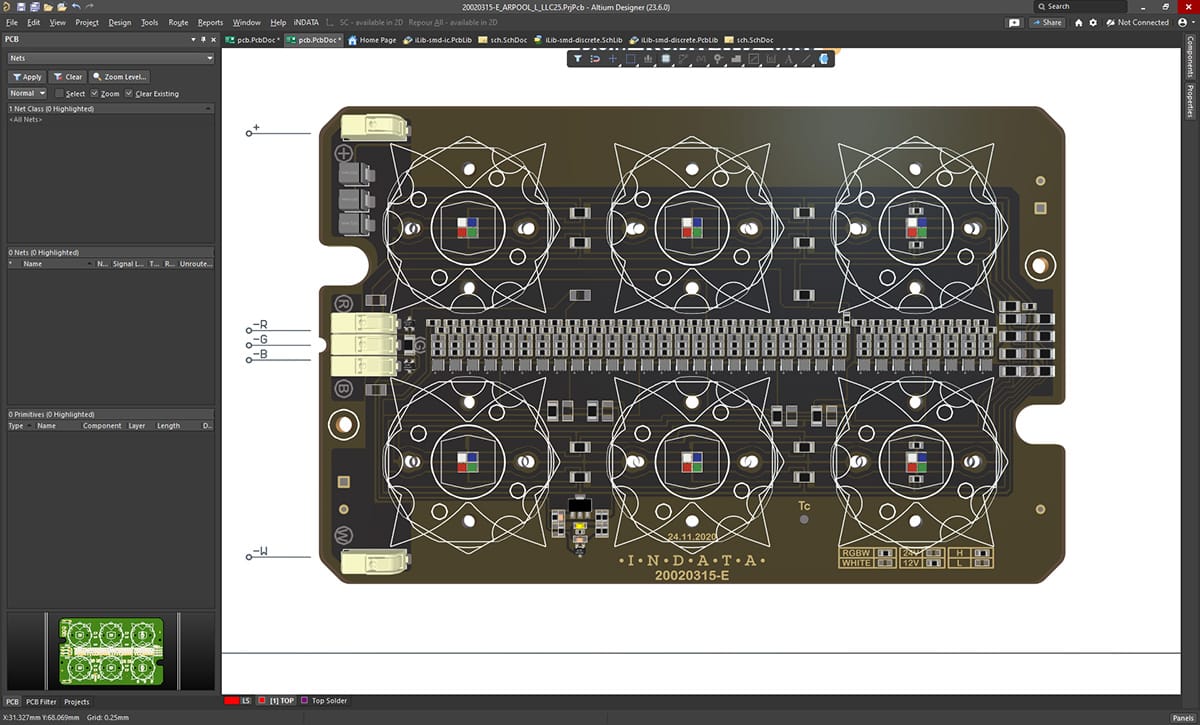
Task: Click the Undo arrow icon
Action: pyautogui.click(x=76, y=7)
